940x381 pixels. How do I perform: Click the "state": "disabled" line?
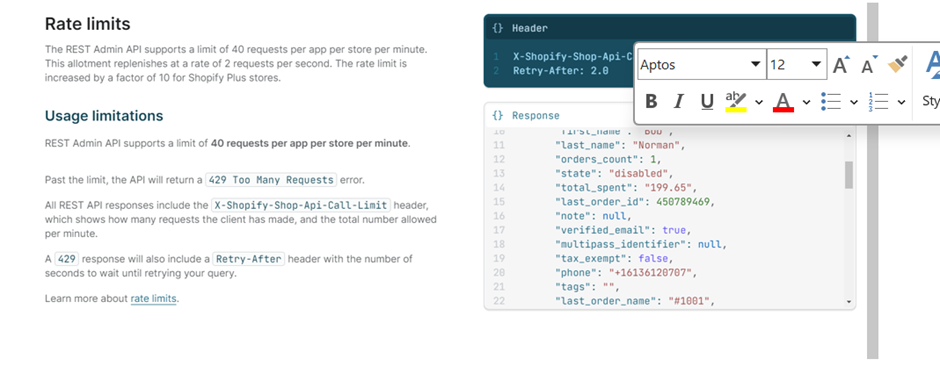click(x=613, y=174)
